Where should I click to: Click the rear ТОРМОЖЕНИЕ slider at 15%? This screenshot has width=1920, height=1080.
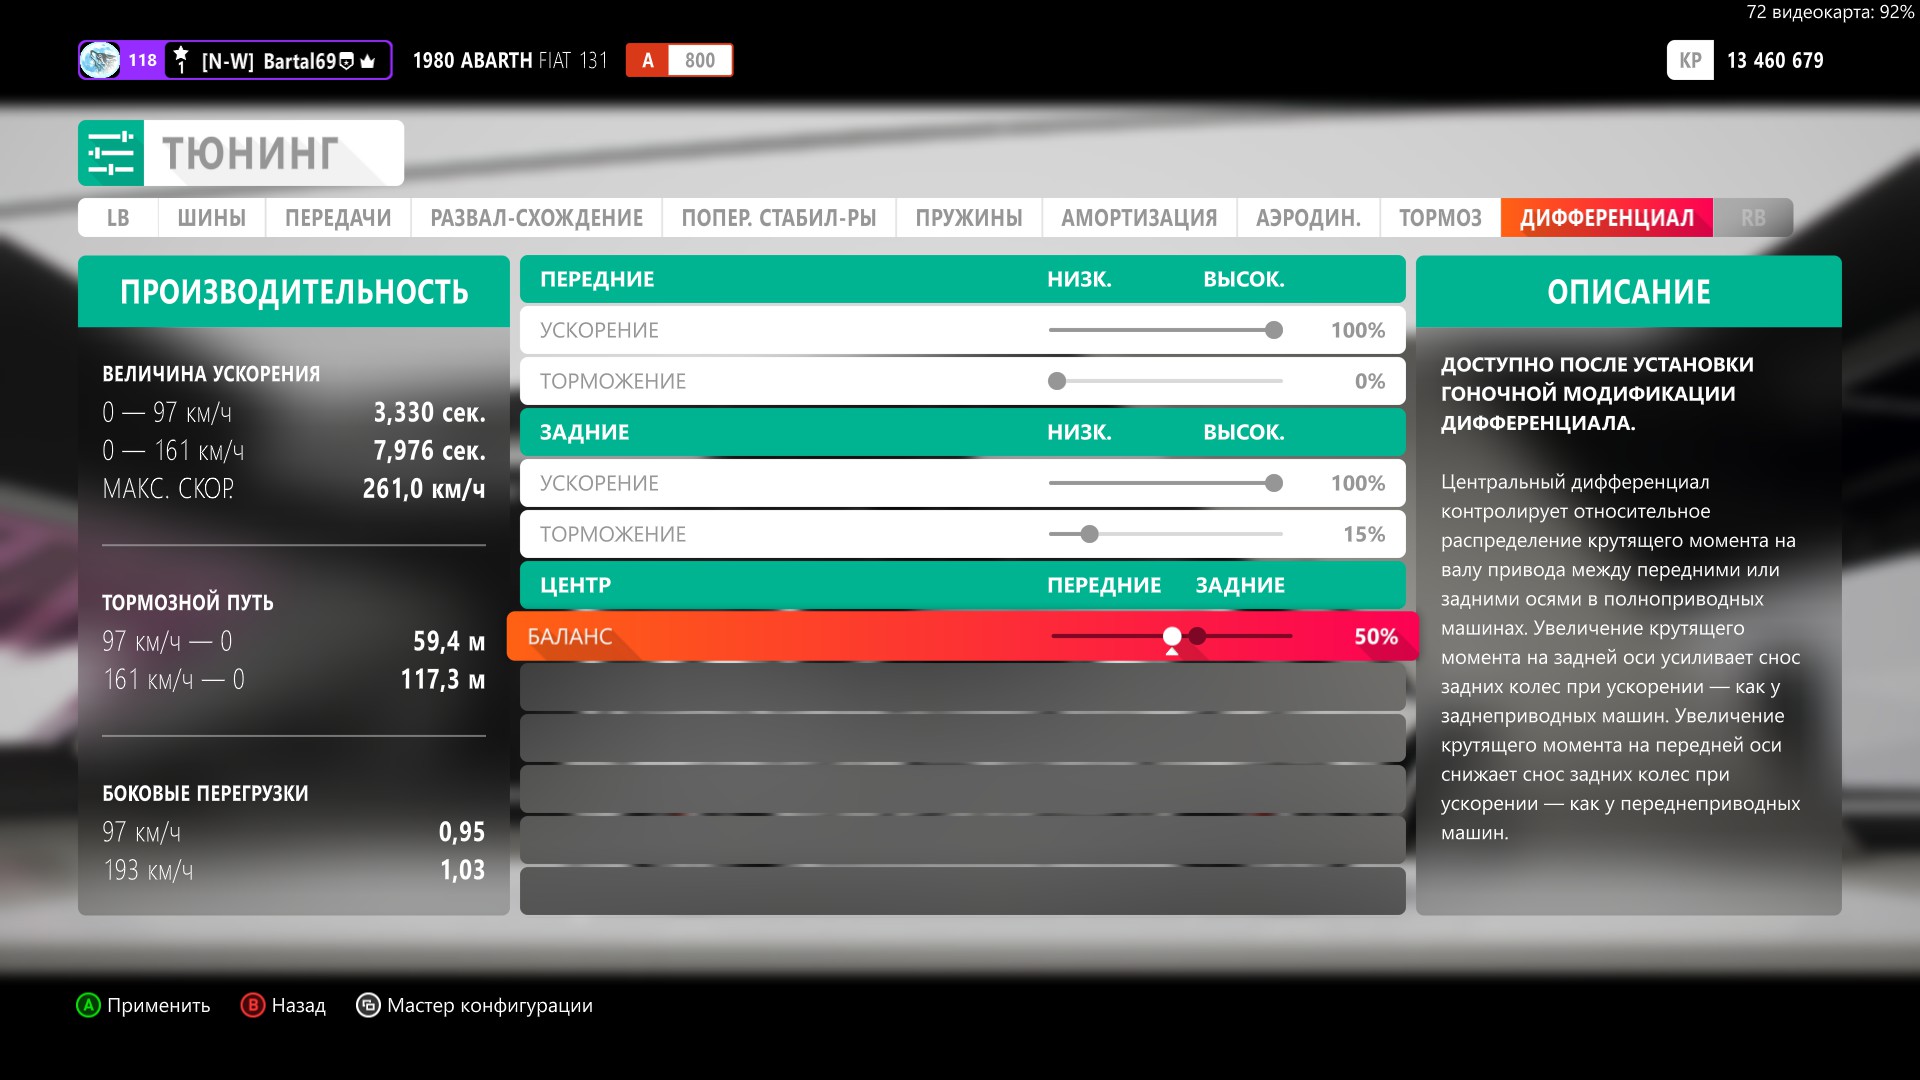[1090, 534]
